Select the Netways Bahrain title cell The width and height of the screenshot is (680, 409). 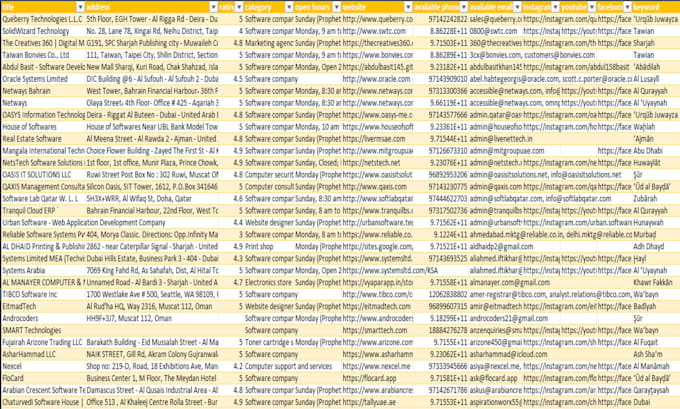click(42, 91)
